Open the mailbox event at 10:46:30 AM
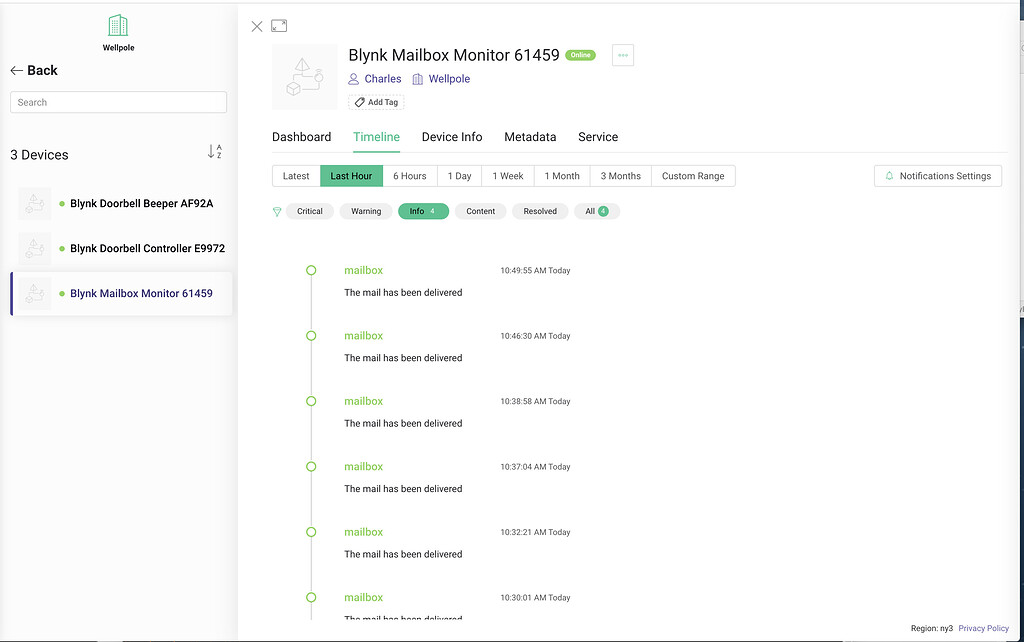 click(364, 336)
